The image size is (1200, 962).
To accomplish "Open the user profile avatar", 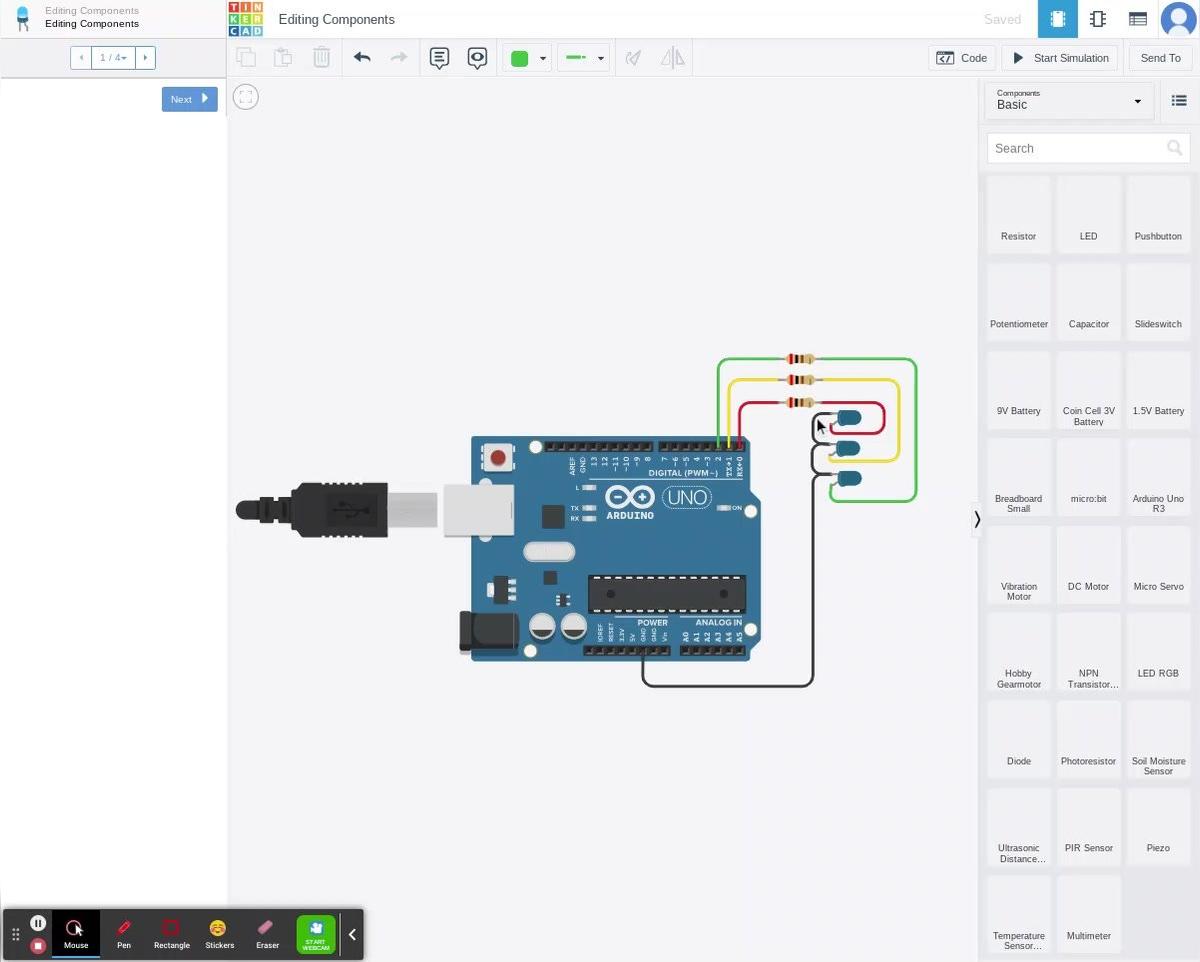I will point(1179,19).
